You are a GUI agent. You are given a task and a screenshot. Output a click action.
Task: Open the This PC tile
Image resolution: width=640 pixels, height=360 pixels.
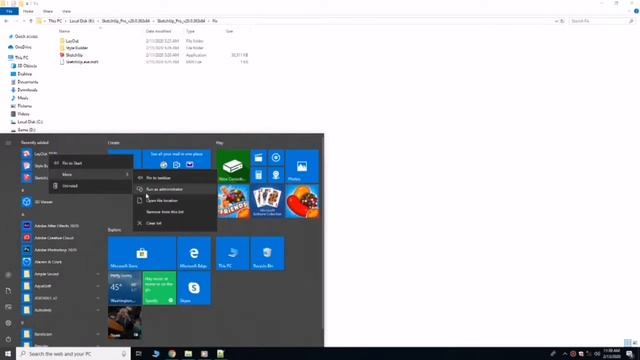click(233, 253)
